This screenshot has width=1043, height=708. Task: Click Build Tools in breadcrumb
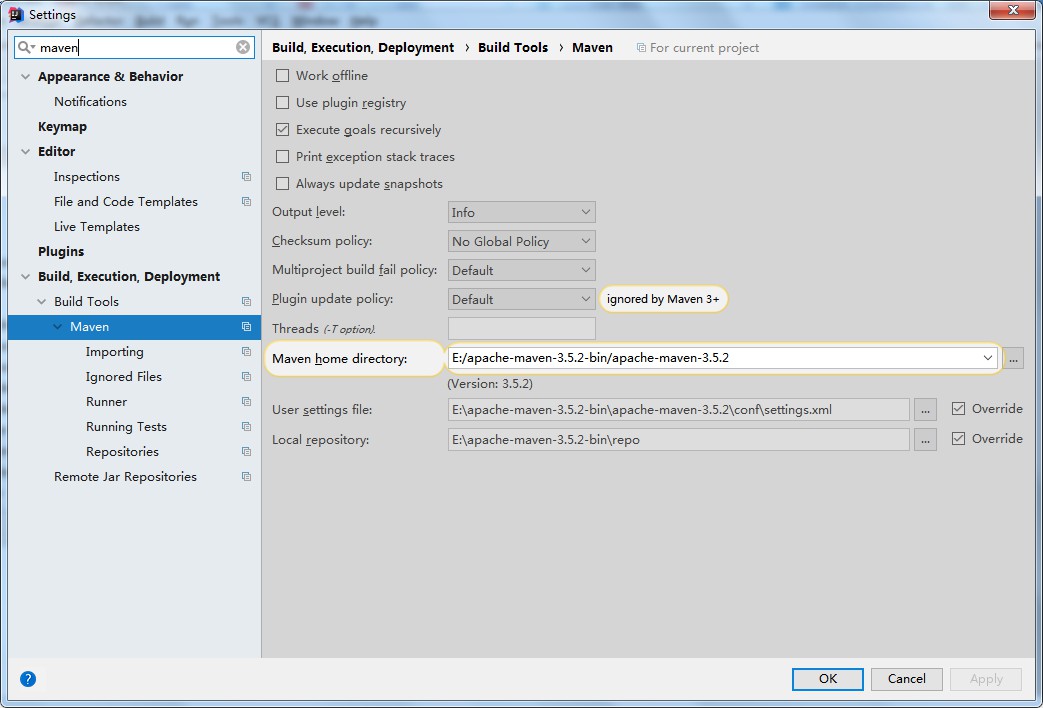513,48
